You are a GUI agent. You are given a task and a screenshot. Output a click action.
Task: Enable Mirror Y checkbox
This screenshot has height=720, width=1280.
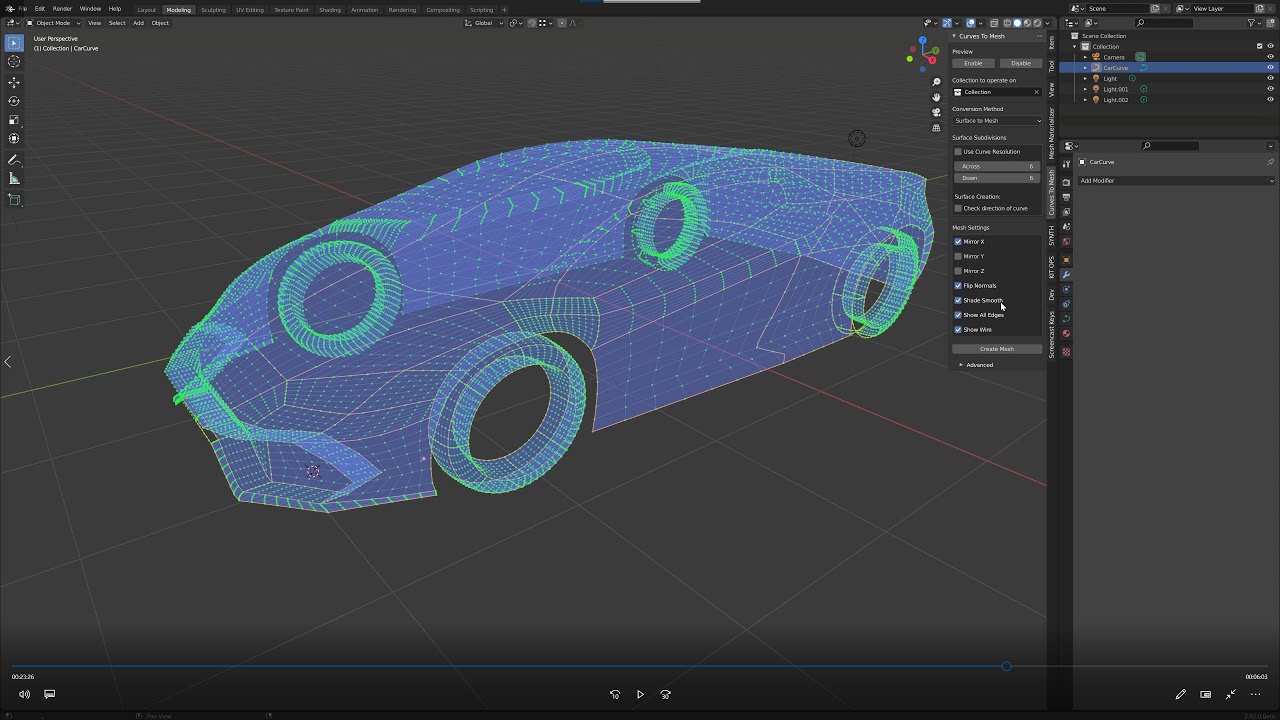click(958, 256)
